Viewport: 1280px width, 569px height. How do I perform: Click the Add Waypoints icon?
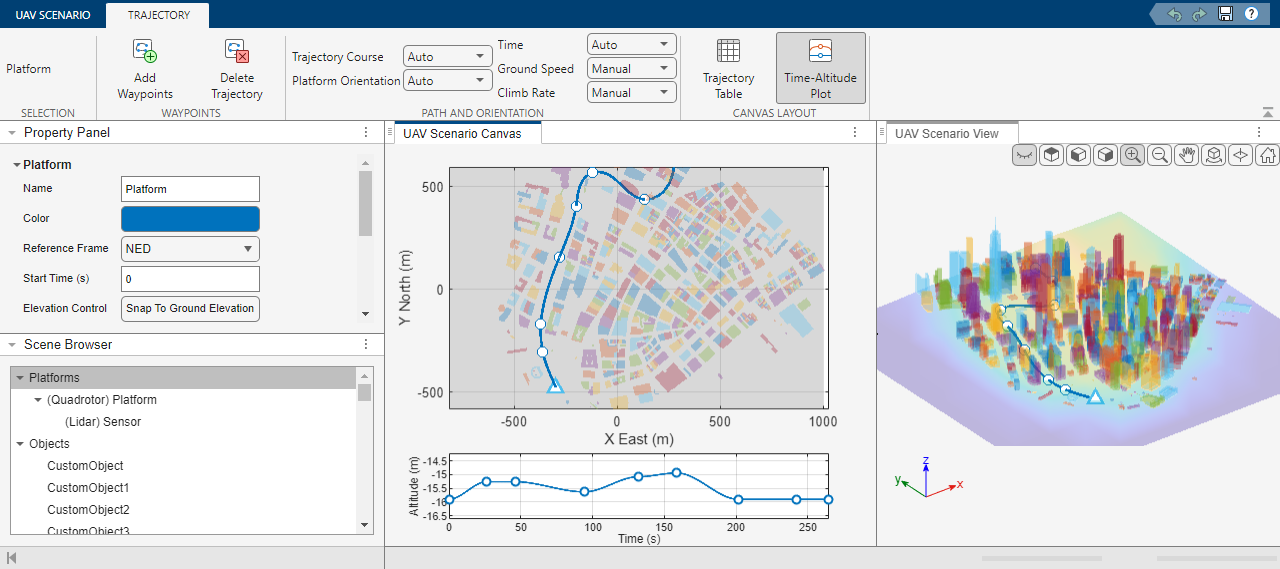(145, 52)
